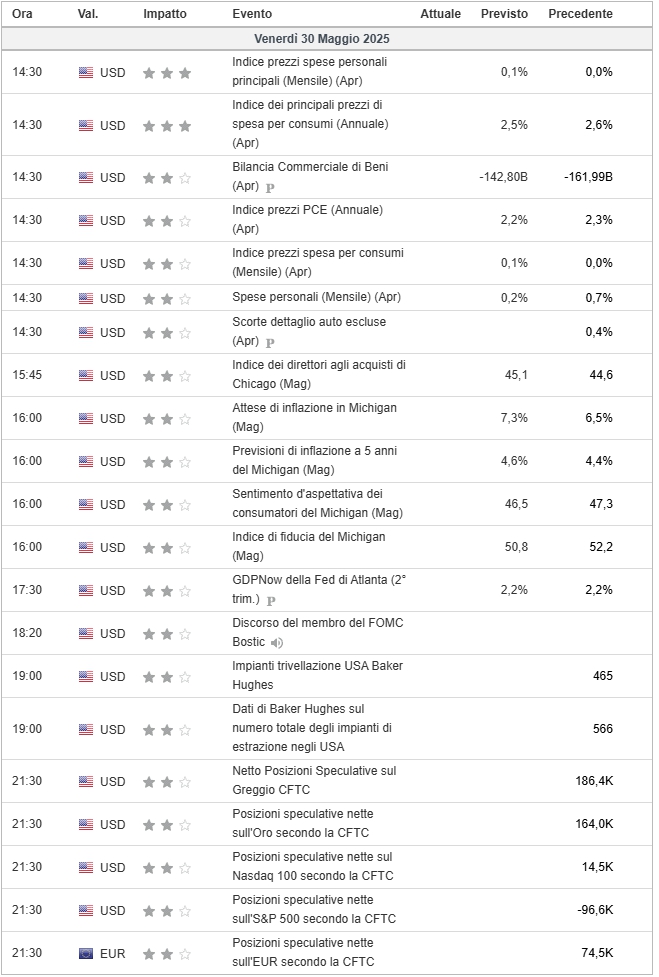This screenshot has height=977, width=659.
Task: Click the P icon next to Scorte dettaglio auto escluse
Action: point(270,342)
